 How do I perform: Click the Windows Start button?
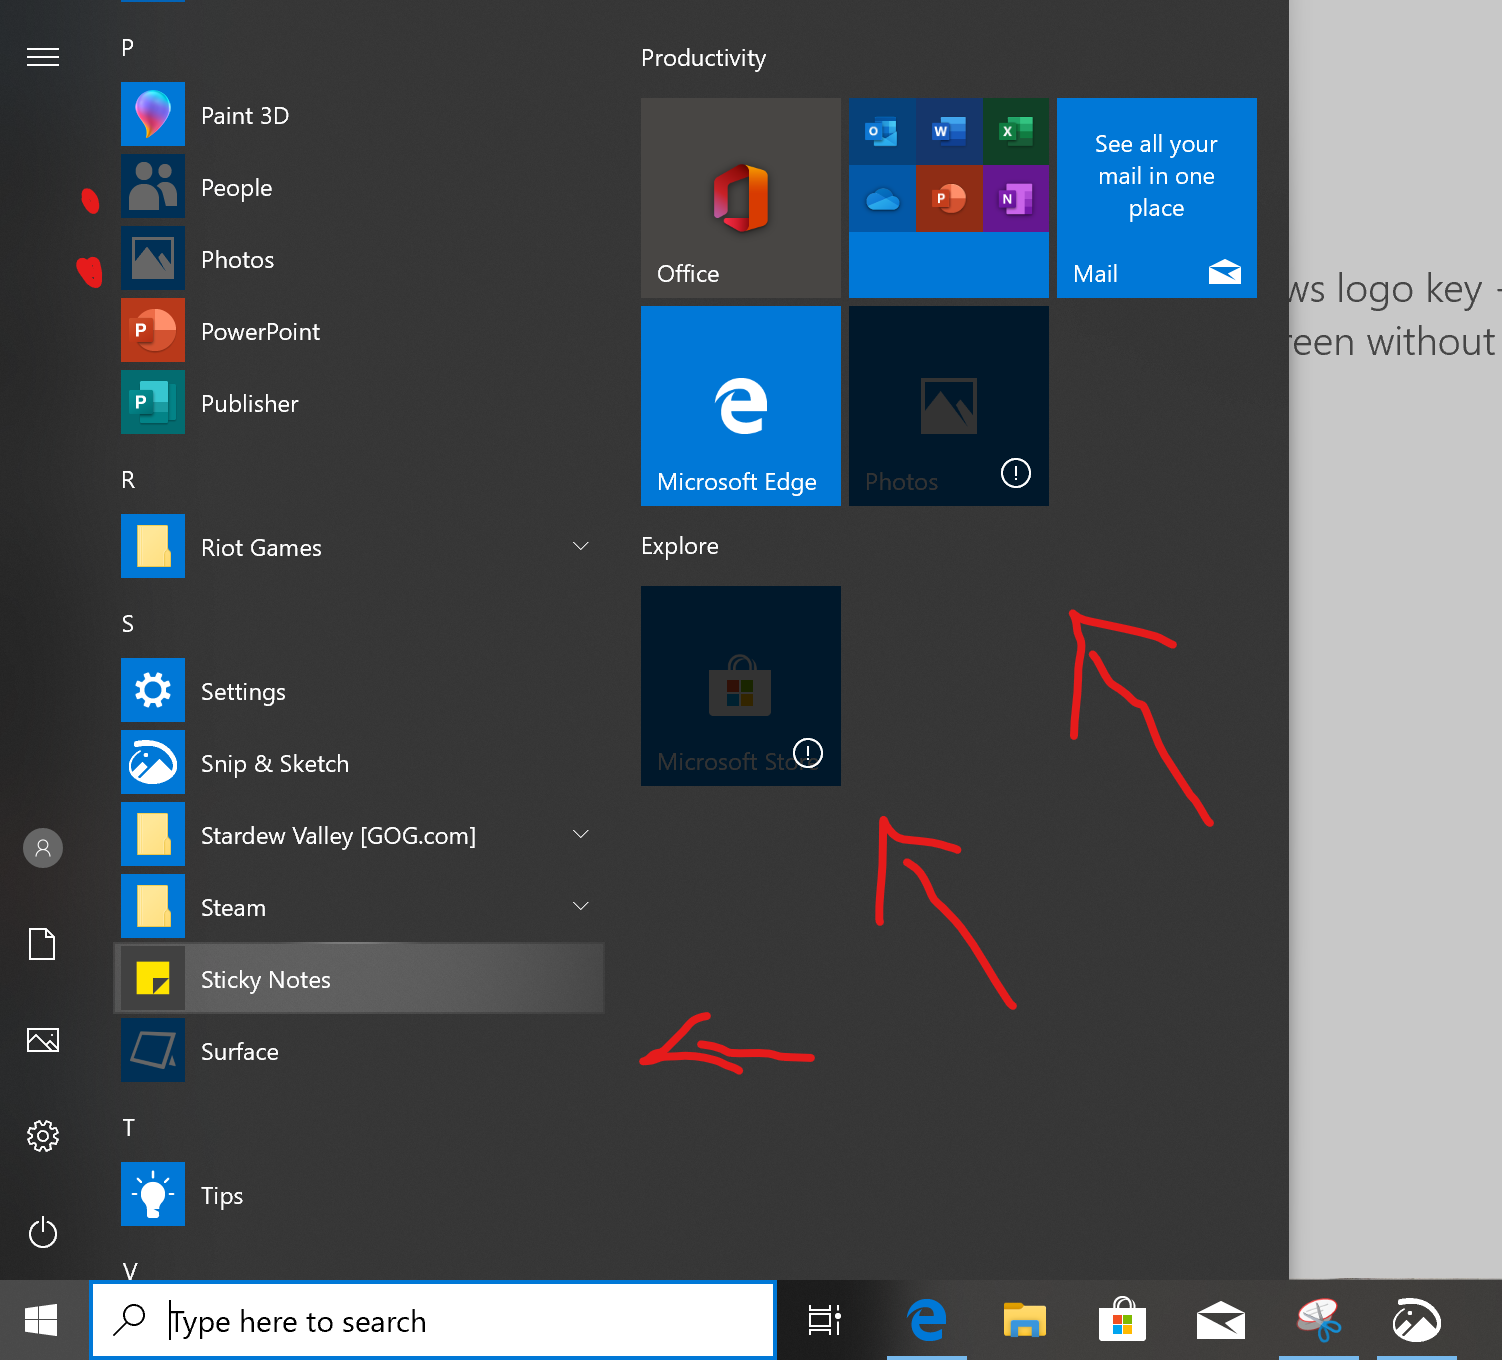point(41,1320)
